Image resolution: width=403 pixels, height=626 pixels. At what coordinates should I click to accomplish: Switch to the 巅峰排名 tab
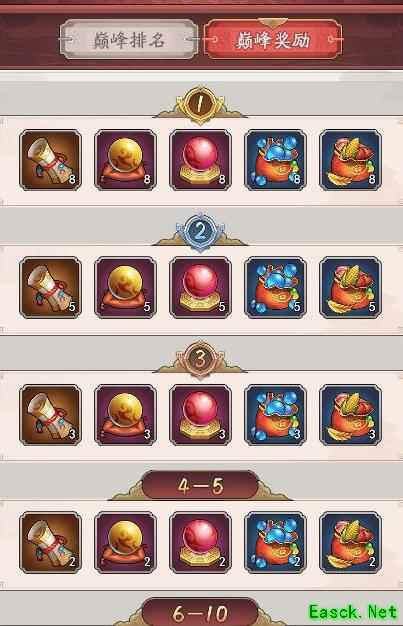click(129, 40)
